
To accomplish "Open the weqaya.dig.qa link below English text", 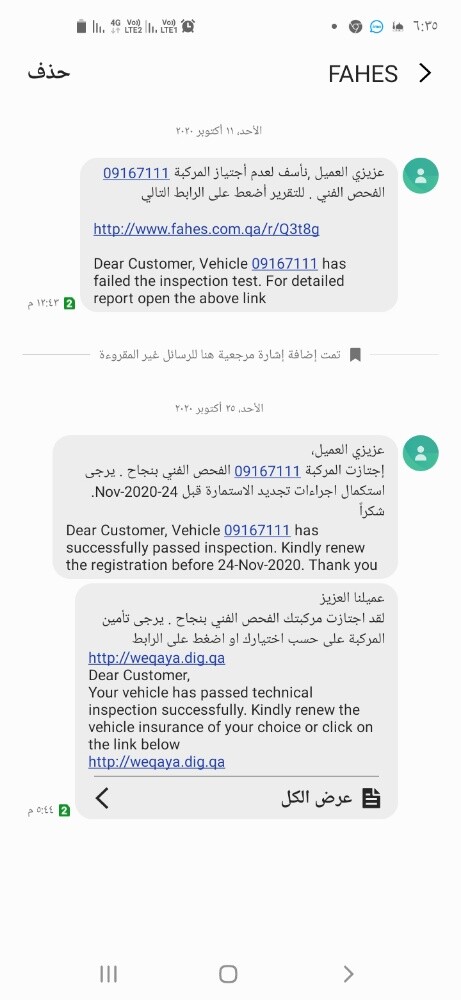I will click(156, 761).
